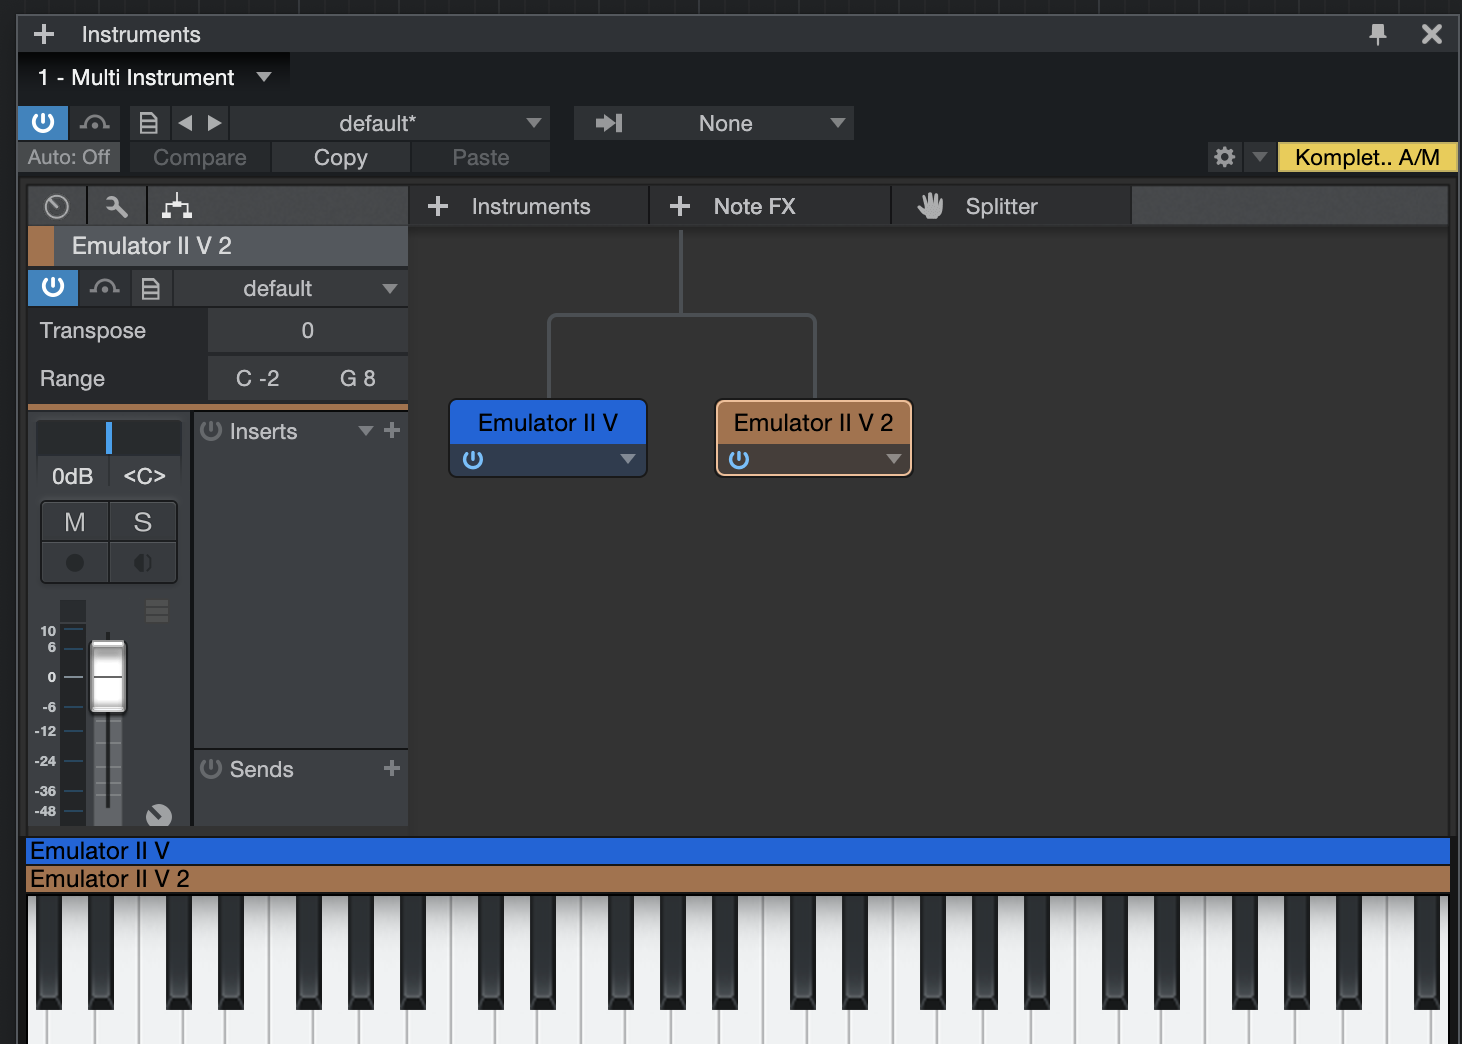Click the bypass icon beside the main power button
The height and width of the screenshot is (1044, 1462).
coord(95,123)
